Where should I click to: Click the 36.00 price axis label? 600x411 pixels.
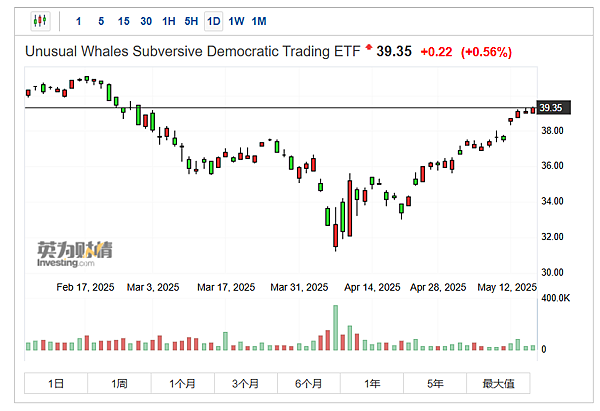(x=552, y=166)
